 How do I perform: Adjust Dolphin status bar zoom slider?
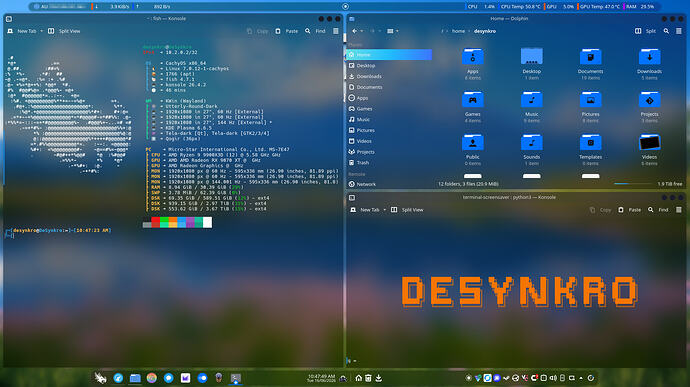[x=632, y=184]
